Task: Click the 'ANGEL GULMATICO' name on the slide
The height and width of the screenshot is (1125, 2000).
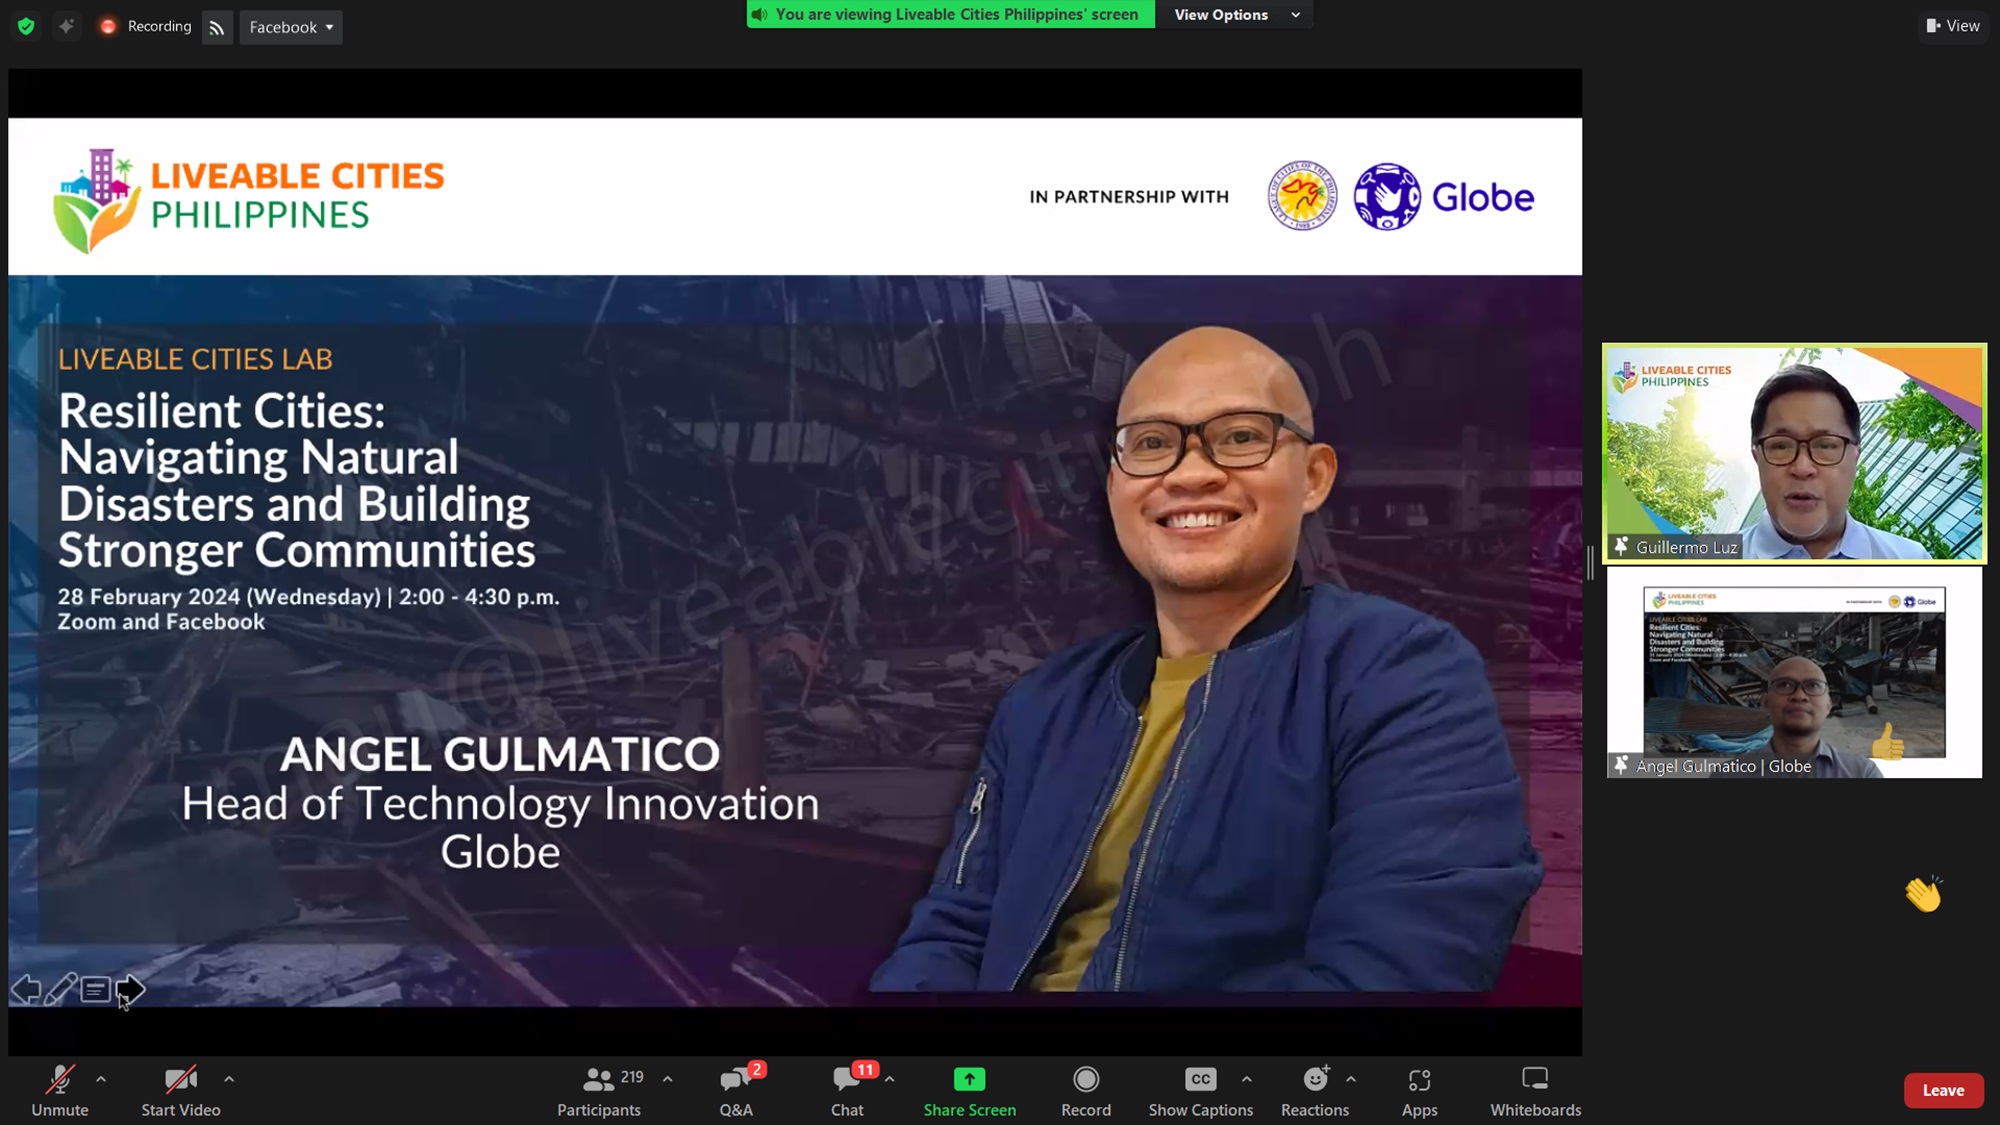Action: point(500,754)
